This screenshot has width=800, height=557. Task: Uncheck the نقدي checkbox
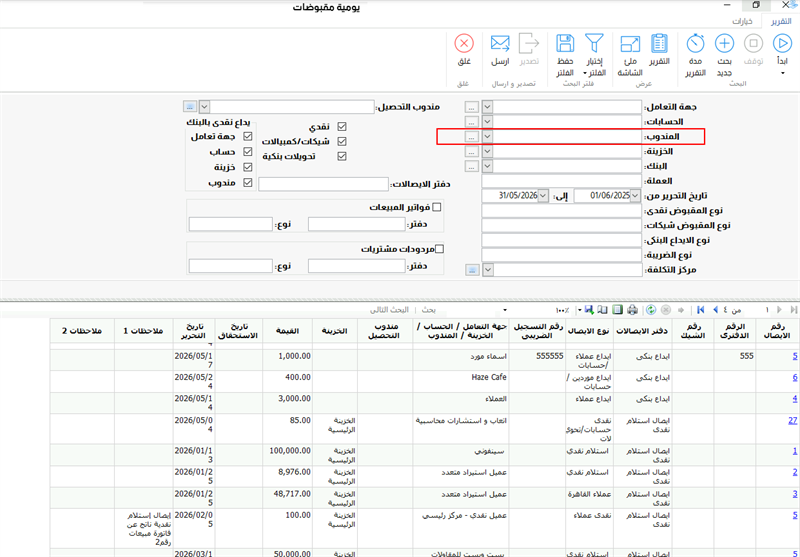342,126
